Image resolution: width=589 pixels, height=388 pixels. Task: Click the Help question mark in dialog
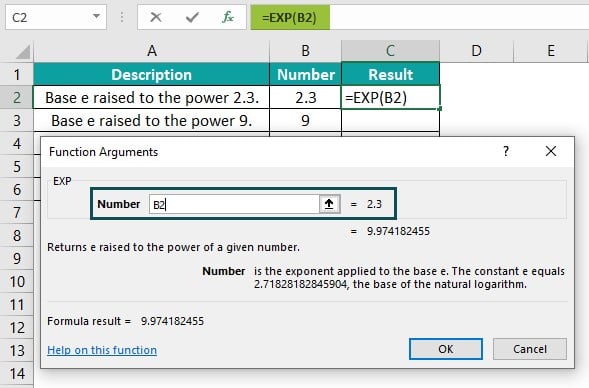click(x=506, y=151)
